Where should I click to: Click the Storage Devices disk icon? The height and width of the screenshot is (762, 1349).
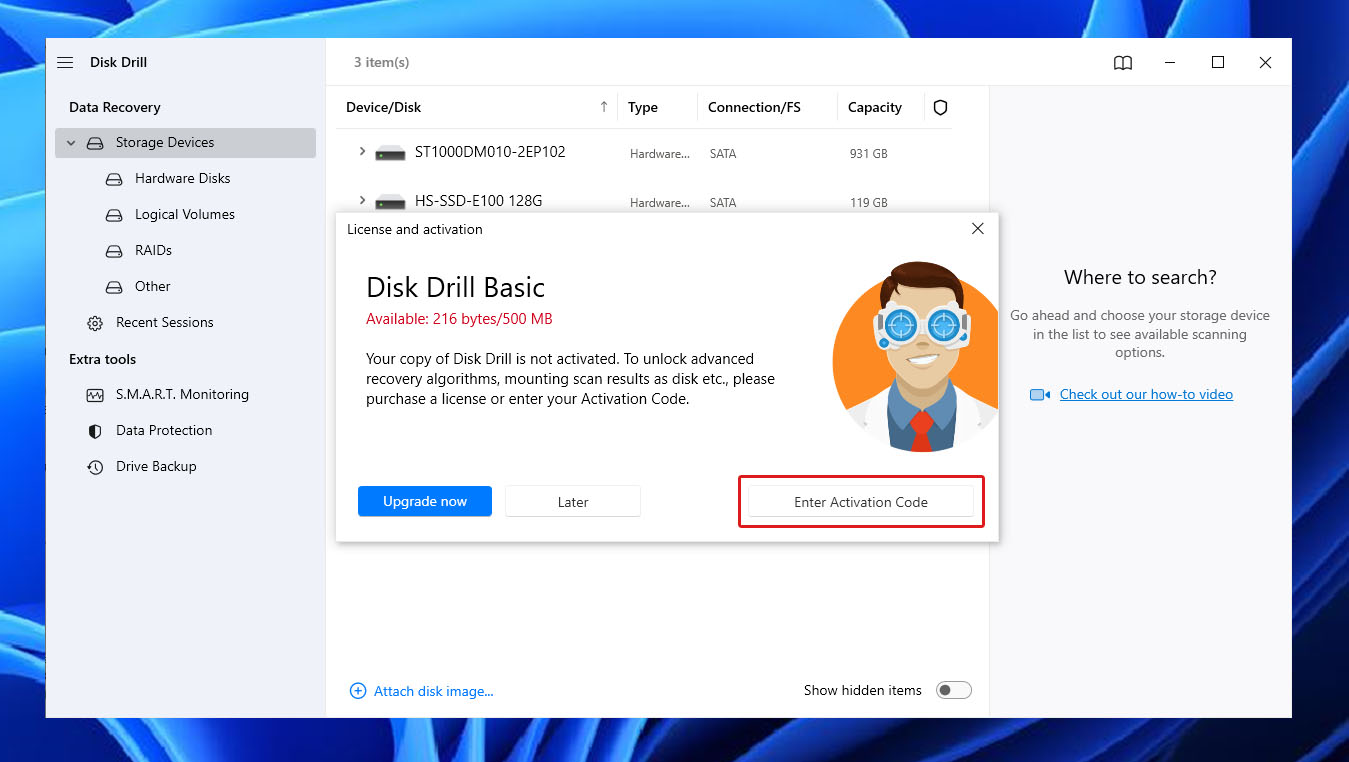coord(95,143)
